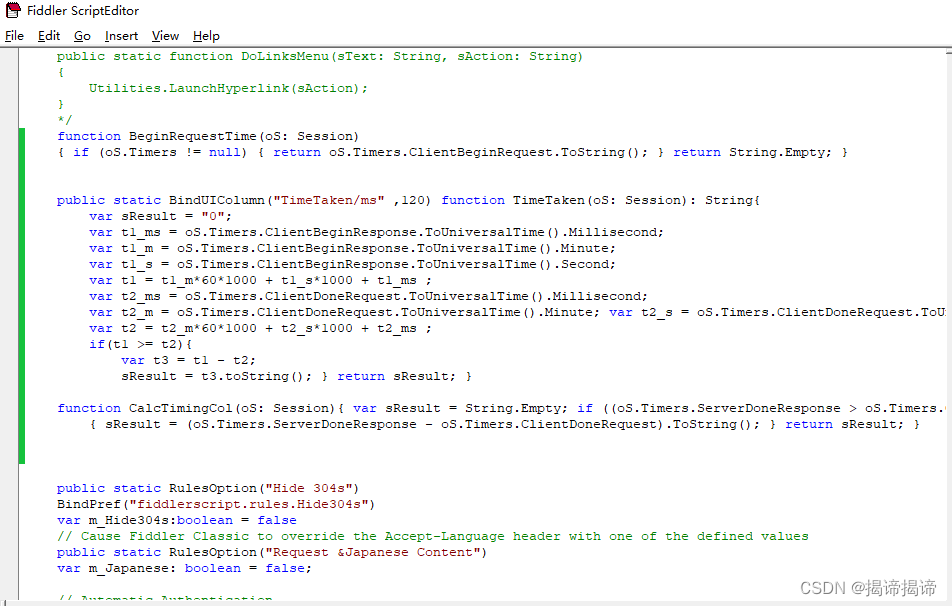The image size is (952, 606).
Task: Click the DoLinksMenu function declaration line
Action: click(x=319, y=56)
